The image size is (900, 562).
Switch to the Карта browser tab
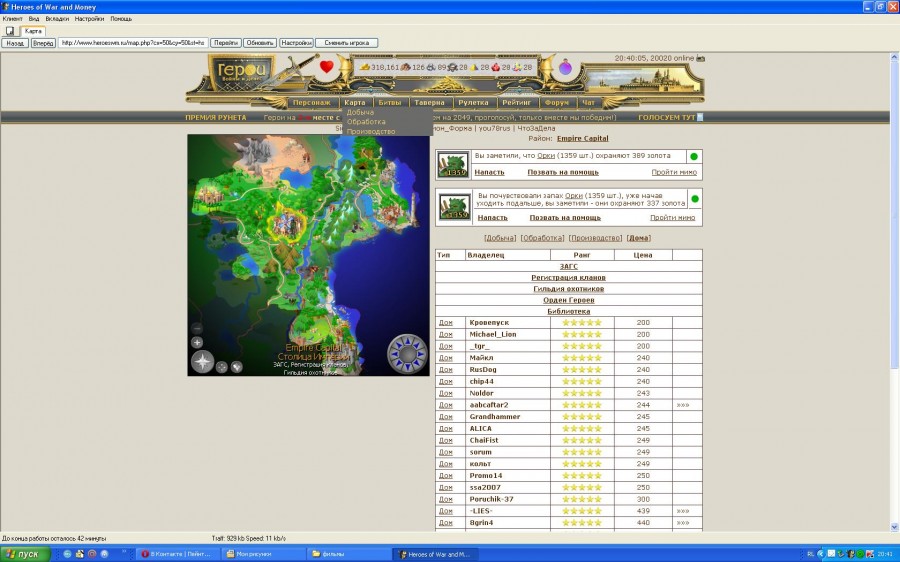click(33, 31)
